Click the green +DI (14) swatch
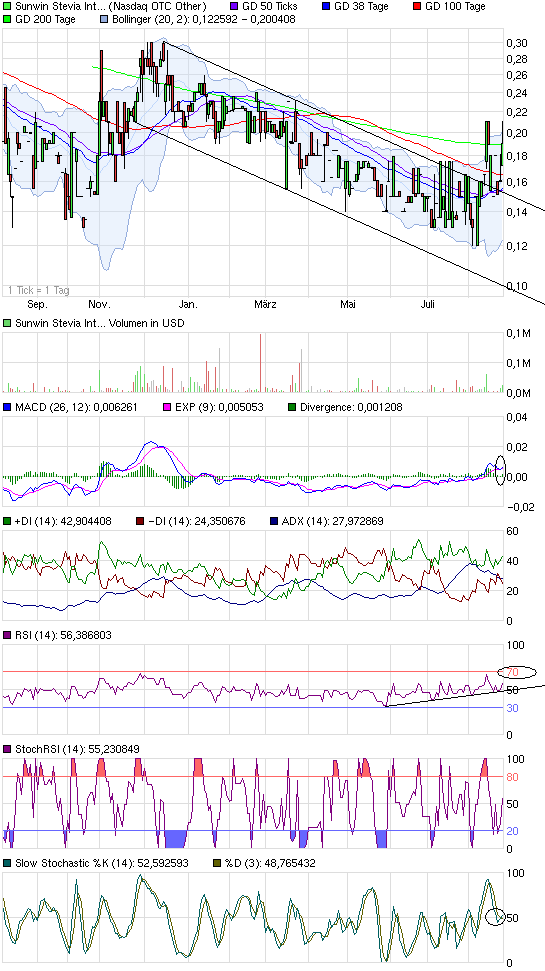 pos(7,522)
